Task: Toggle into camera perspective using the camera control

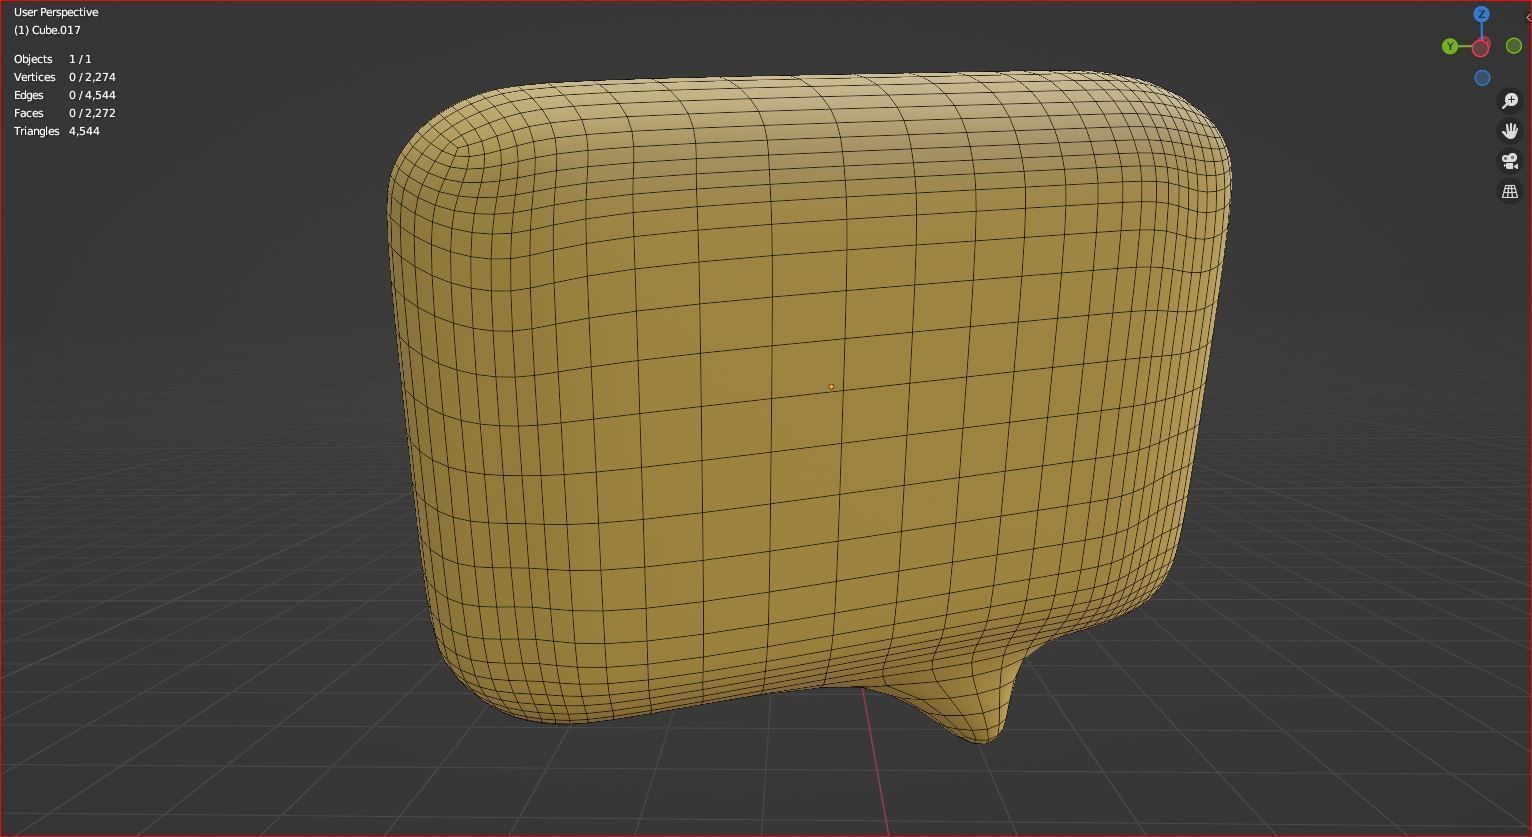Action: click(1510, 161)
